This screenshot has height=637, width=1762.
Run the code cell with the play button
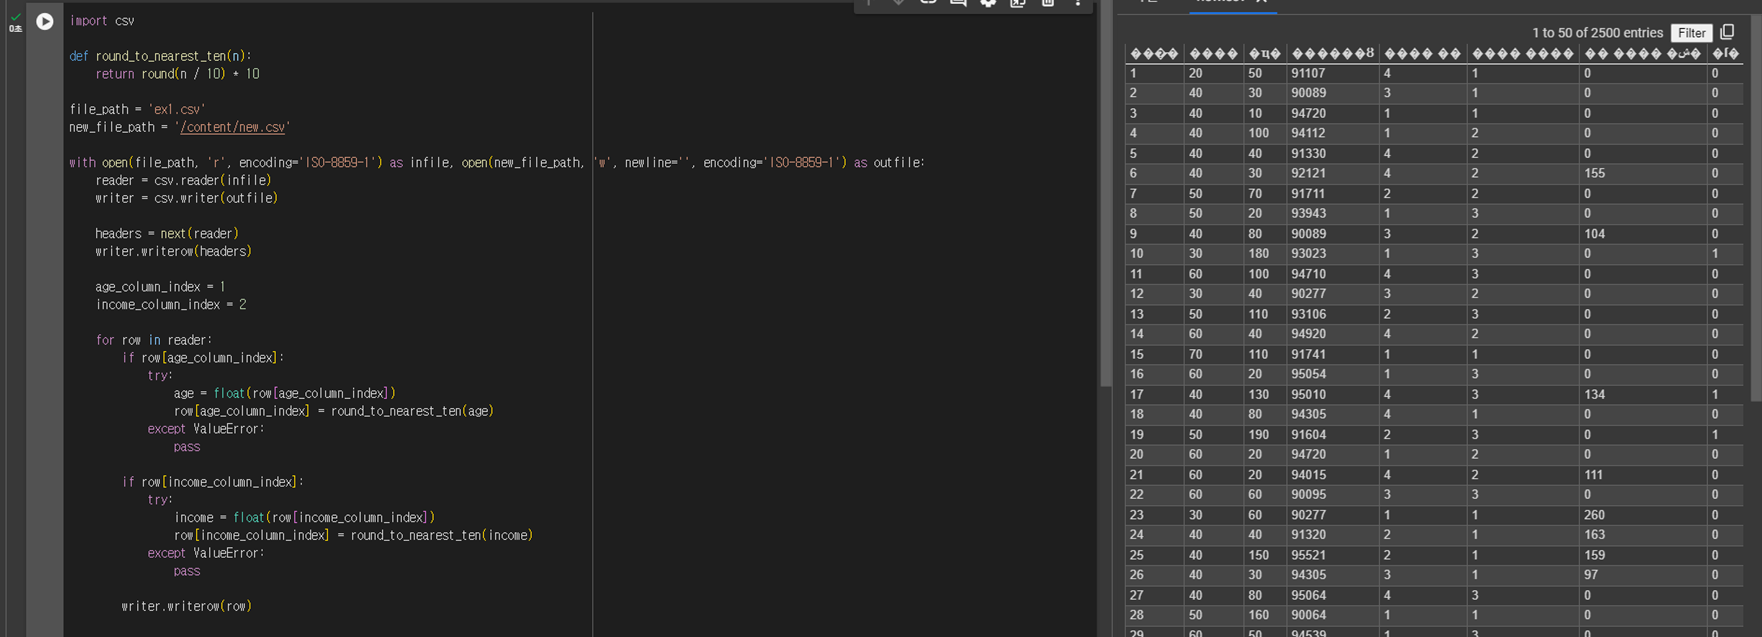[x=45, y=21]
